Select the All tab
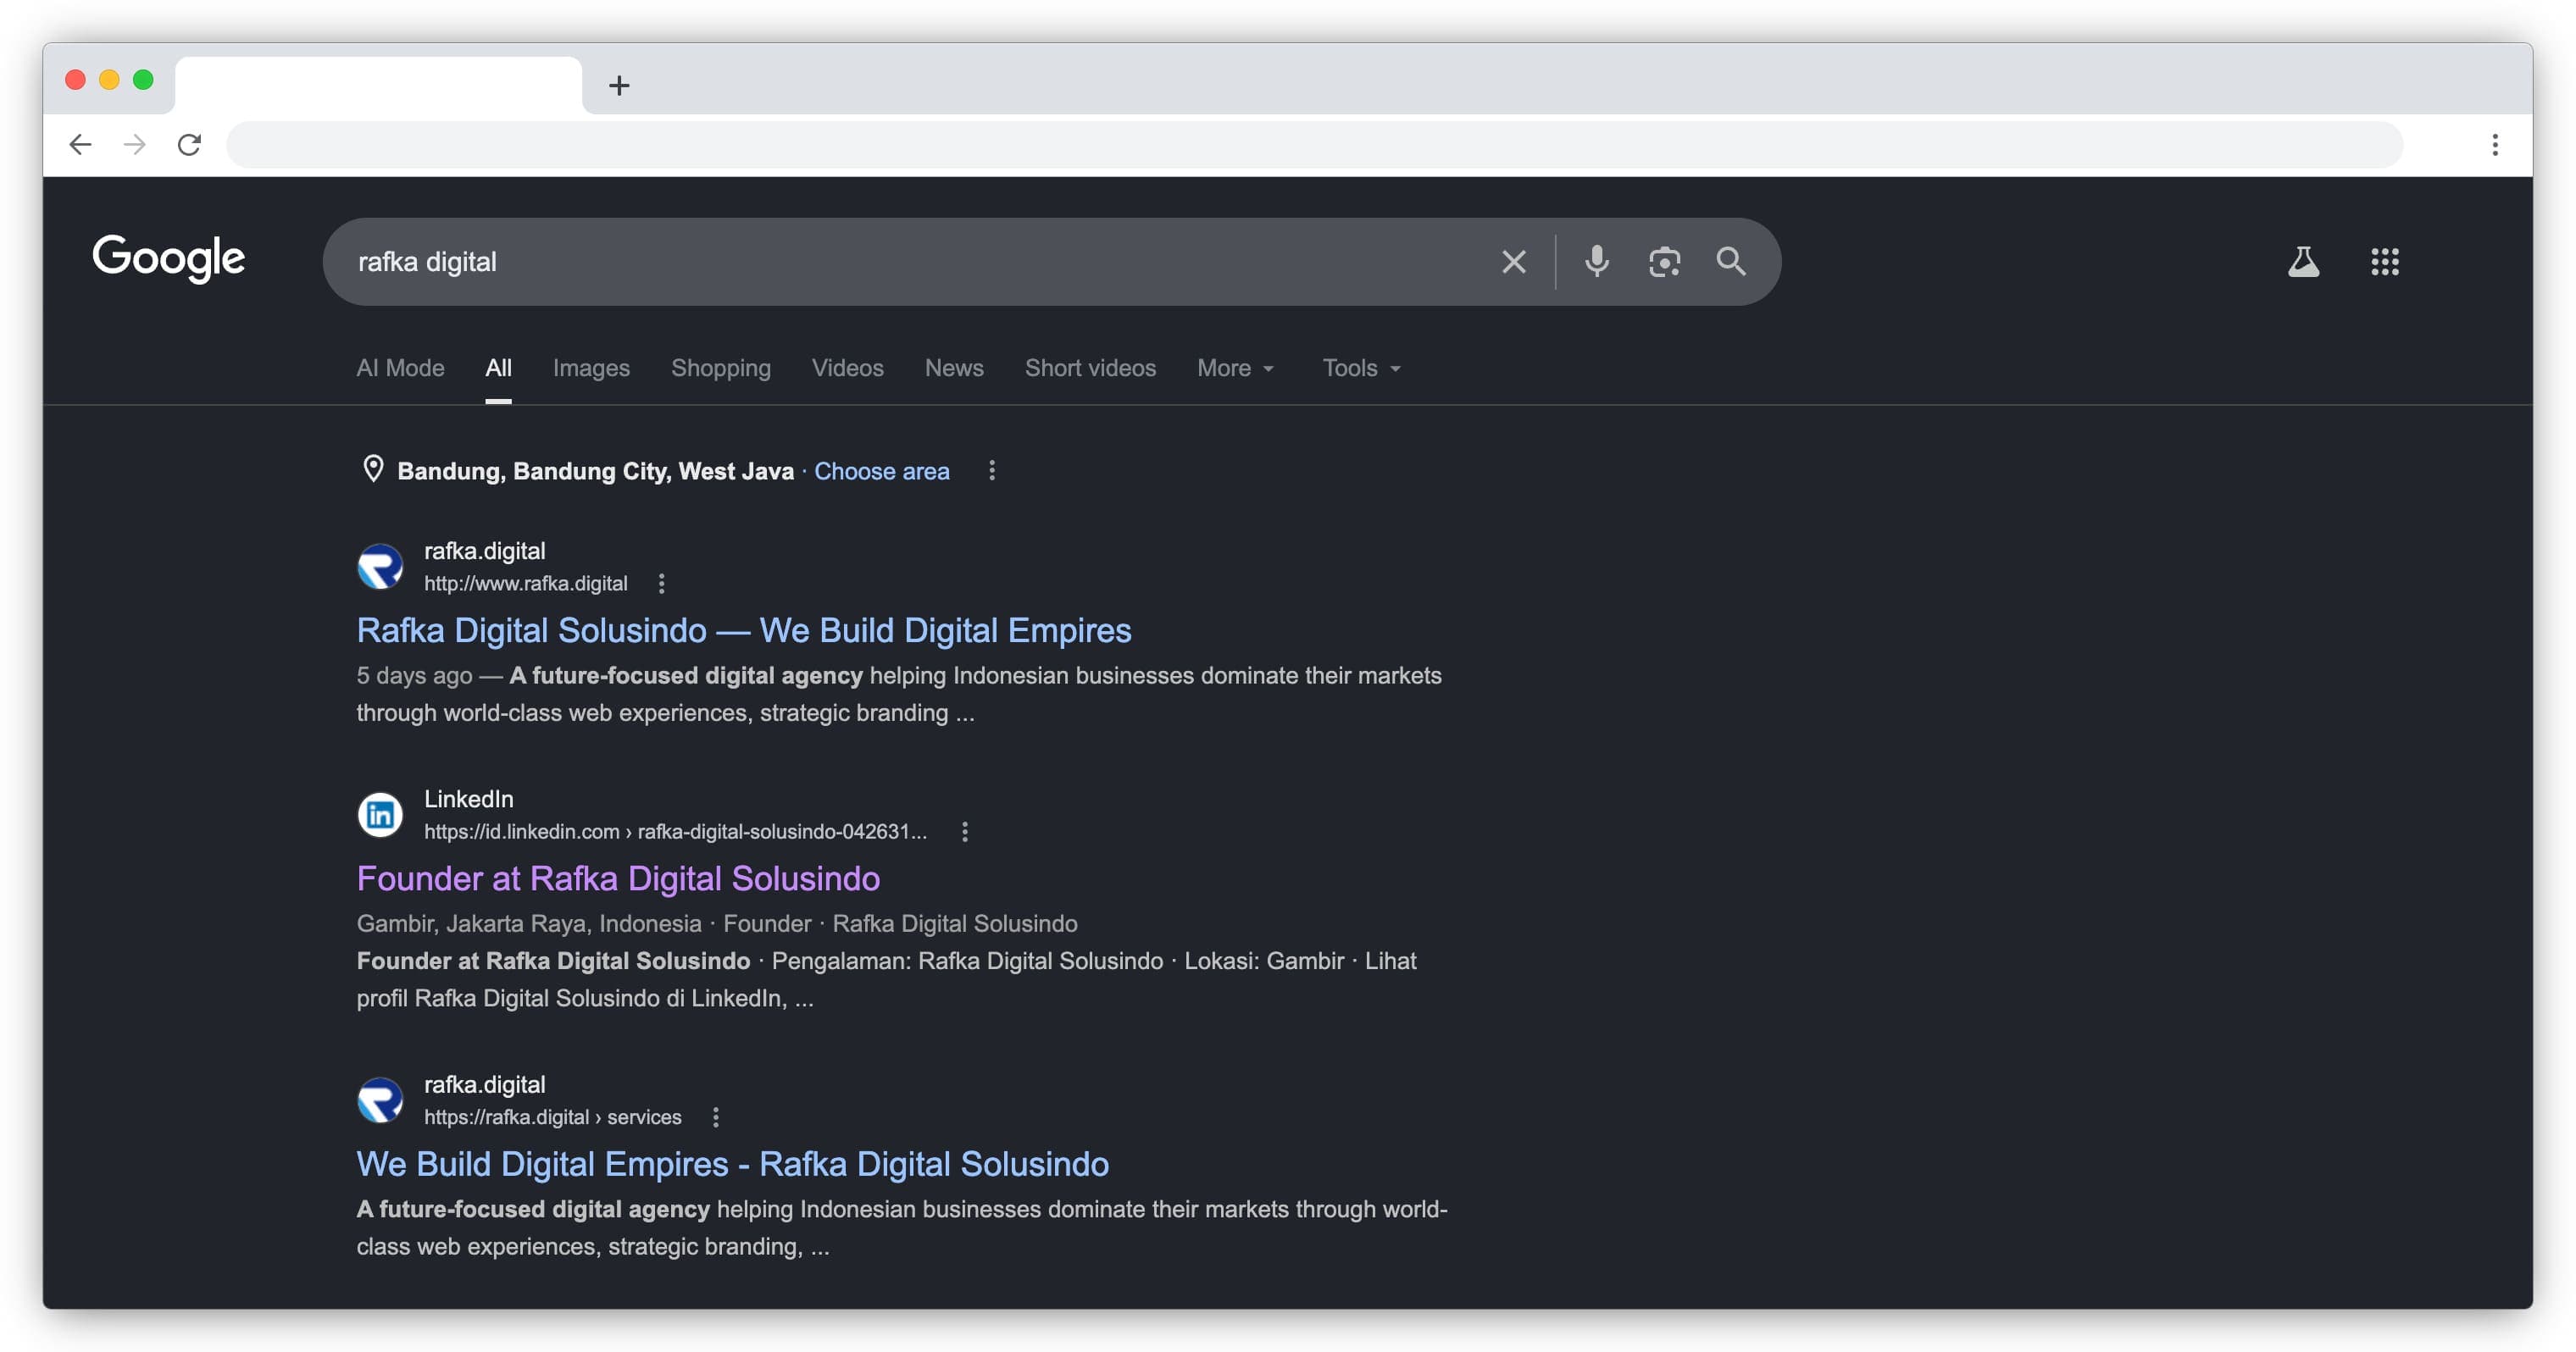The height and width of the screenshot is (1352, 2576). pyautogui.click(x=498, y=368)
